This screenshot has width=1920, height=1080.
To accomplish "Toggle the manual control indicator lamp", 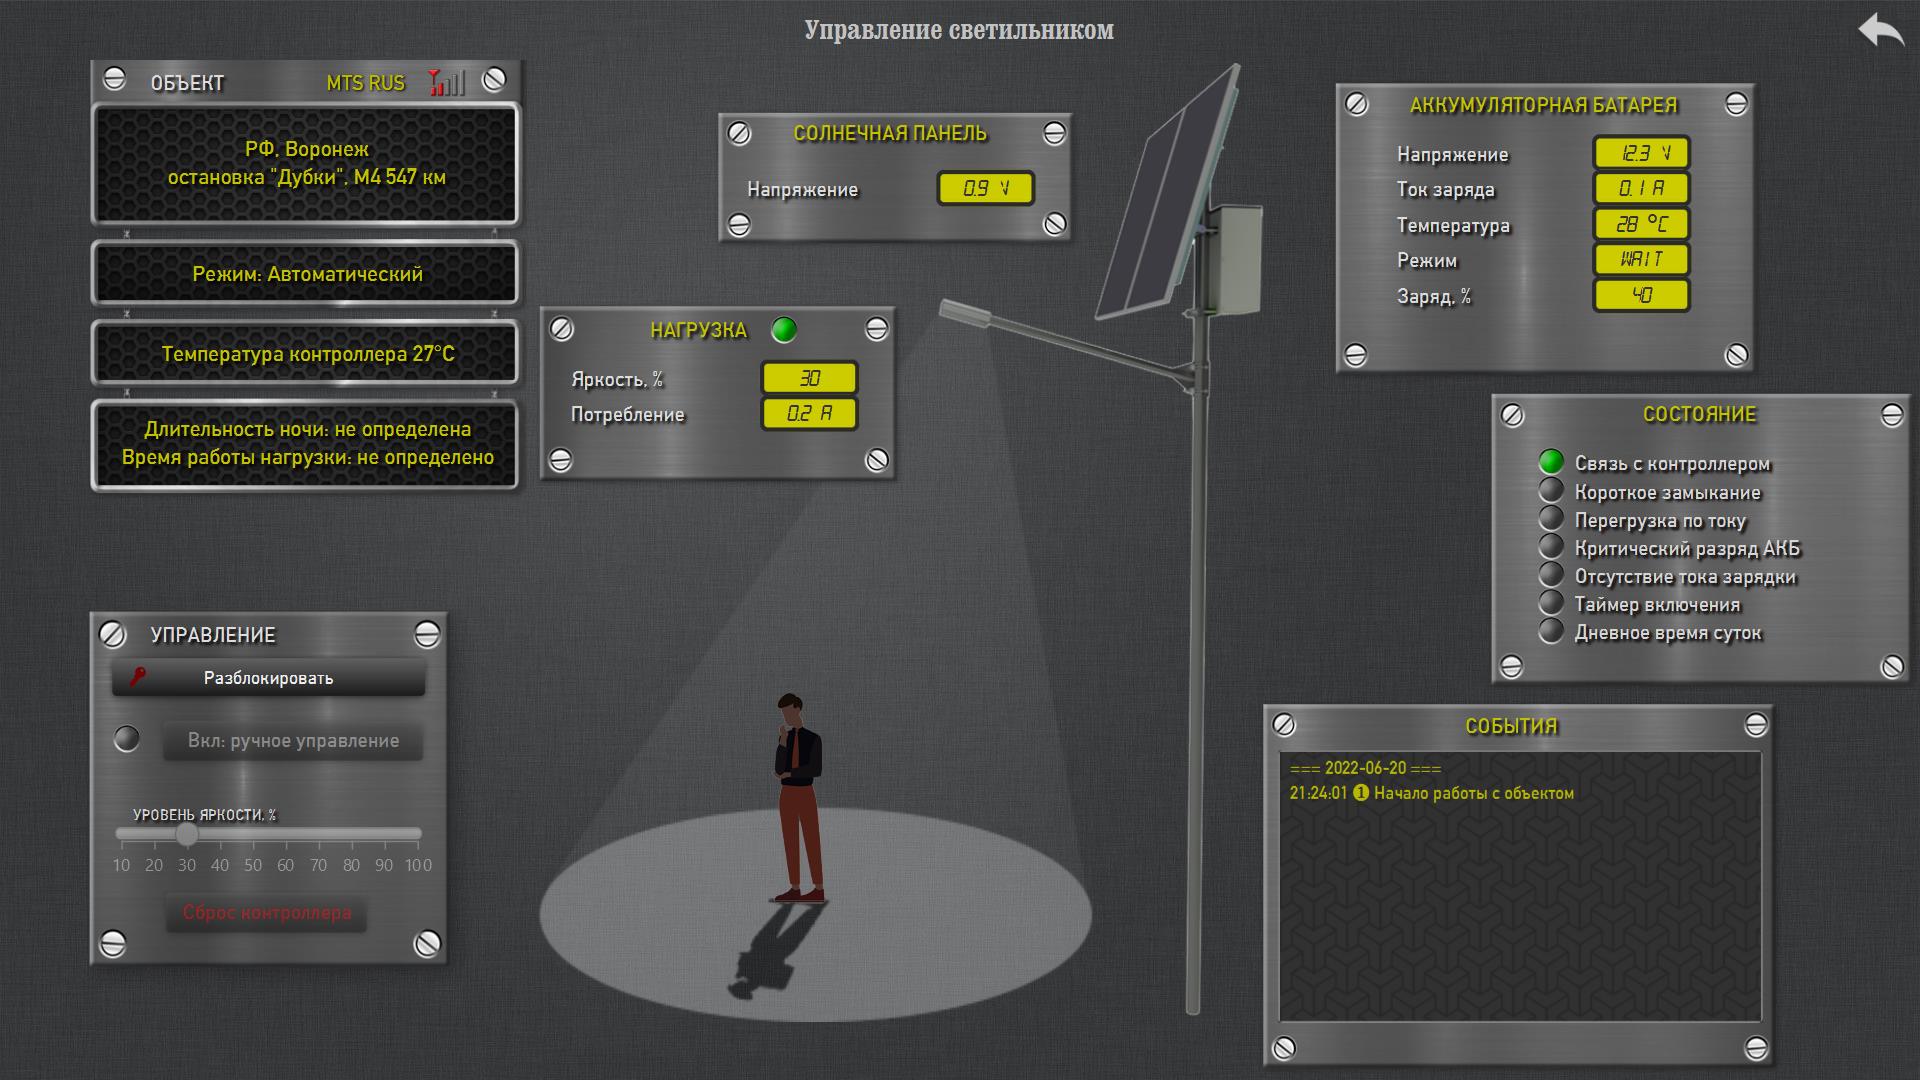I will click(x=127, y=739).
